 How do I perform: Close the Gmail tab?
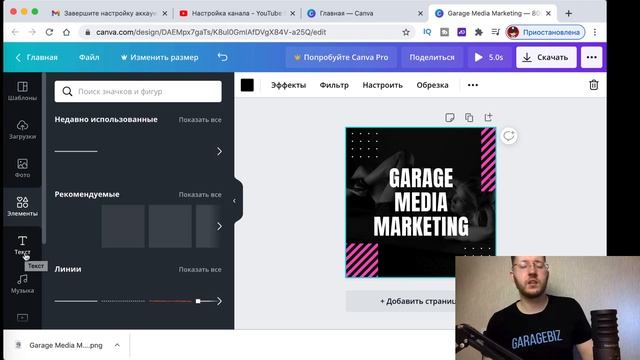(x=164, y=13)
